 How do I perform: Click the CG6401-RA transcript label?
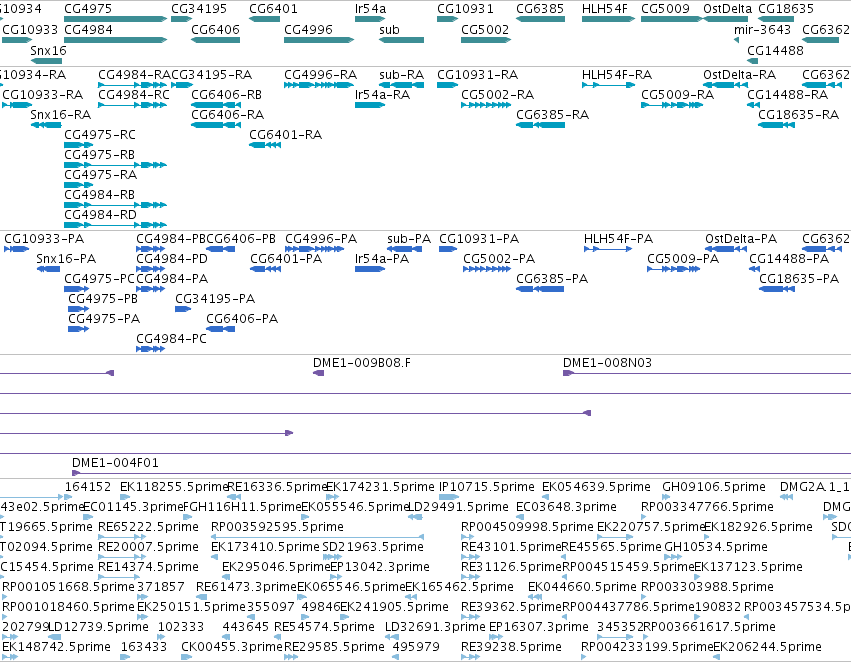[285, 135]
